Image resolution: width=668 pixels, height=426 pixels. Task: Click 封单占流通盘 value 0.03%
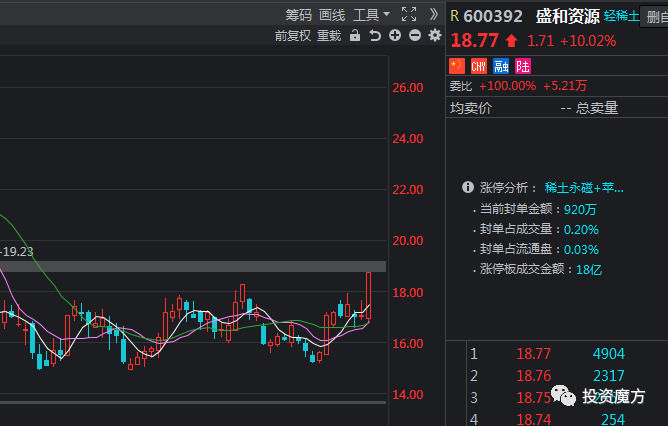(x=581, y=250)
